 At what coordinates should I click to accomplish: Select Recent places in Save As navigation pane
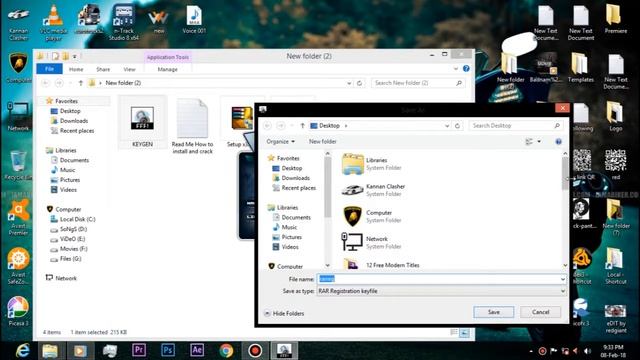(x=294, y=188)
